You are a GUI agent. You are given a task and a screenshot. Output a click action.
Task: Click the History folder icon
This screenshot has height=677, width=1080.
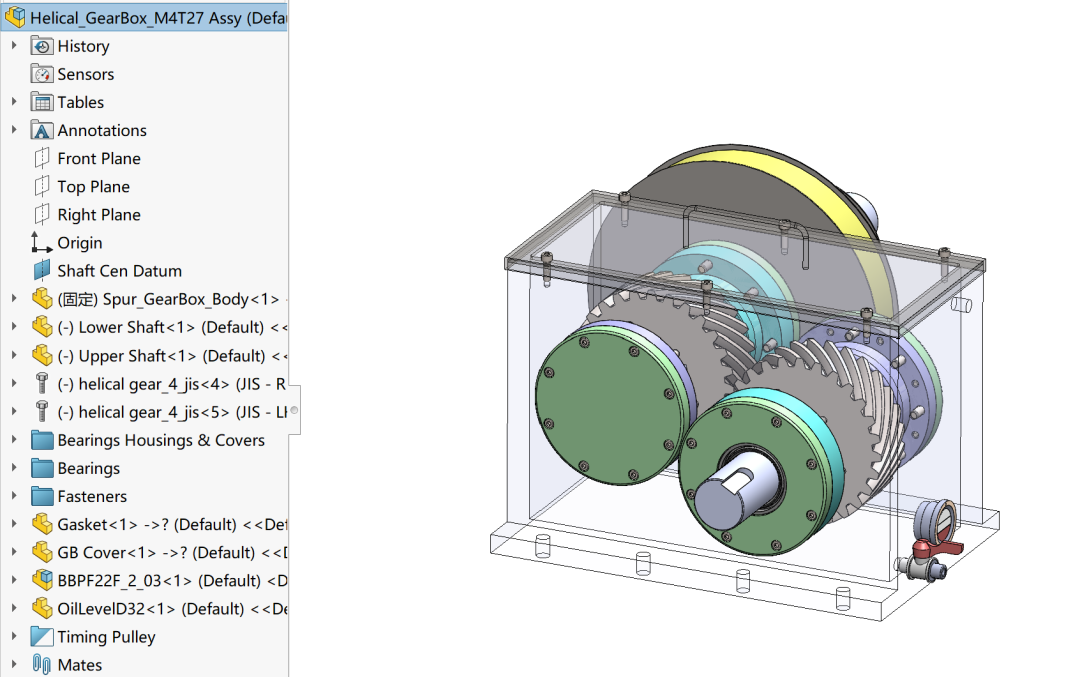(x=41, y=46)
